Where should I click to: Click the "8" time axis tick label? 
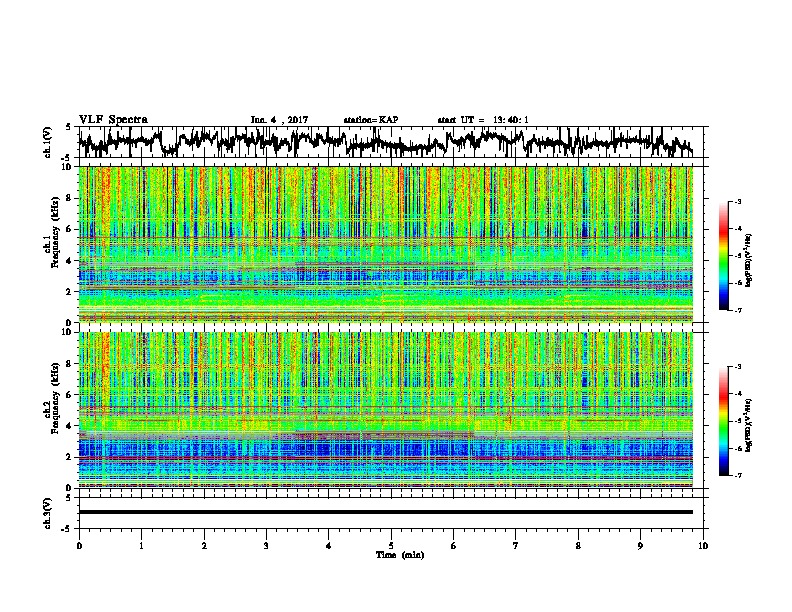(578, 546)
